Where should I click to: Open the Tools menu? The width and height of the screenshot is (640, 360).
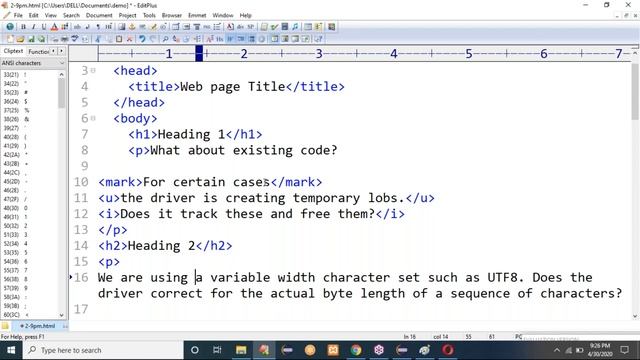coord(149,15)
